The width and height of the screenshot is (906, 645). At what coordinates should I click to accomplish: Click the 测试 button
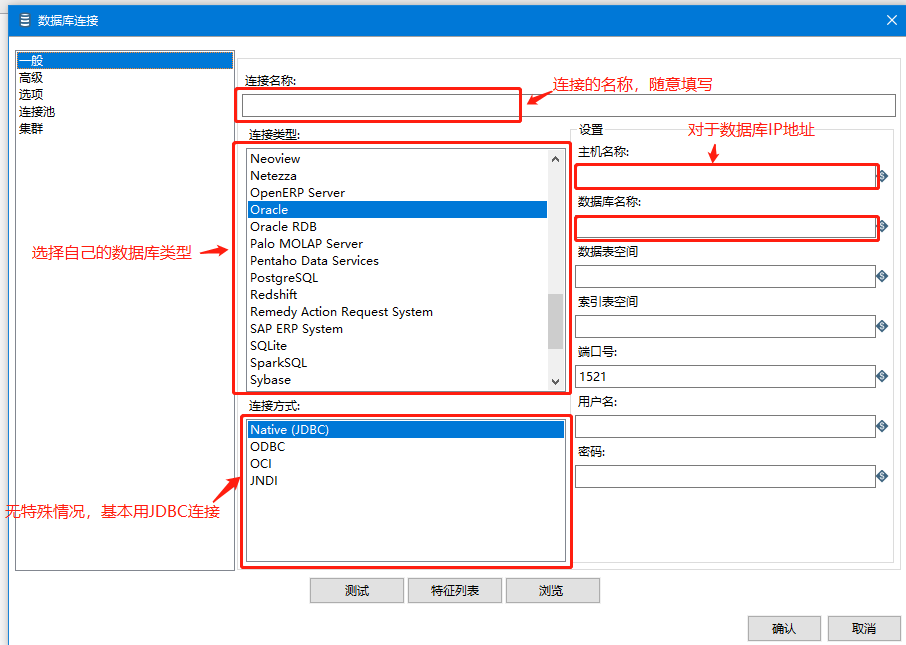[x=357, y=590]
